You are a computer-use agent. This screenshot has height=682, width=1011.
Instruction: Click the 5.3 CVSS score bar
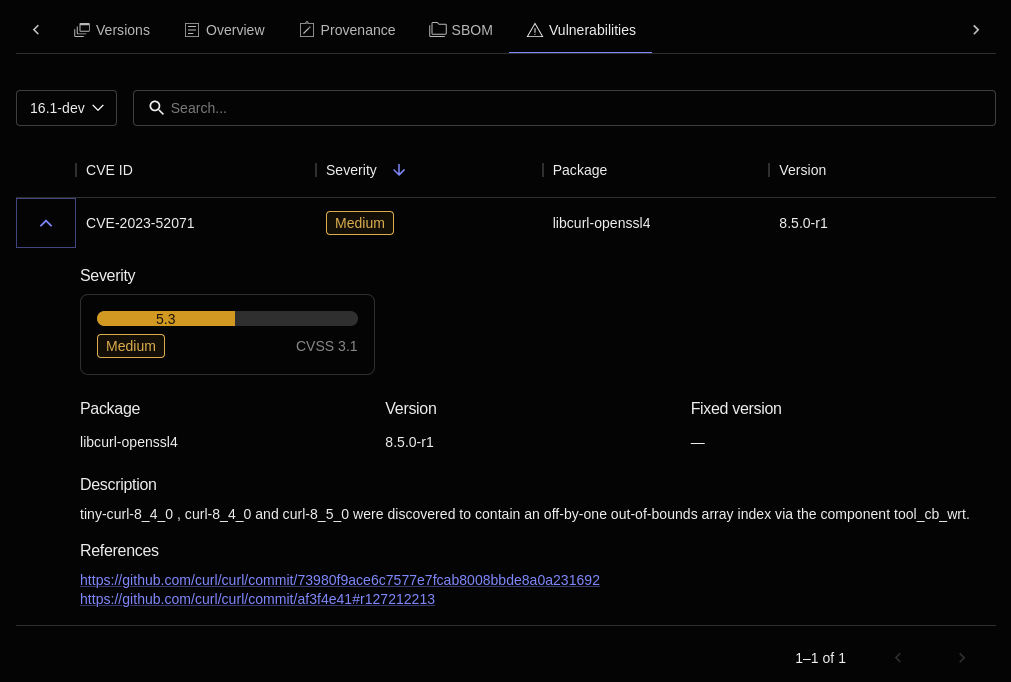pyautogui.click(x=165, y=318)
